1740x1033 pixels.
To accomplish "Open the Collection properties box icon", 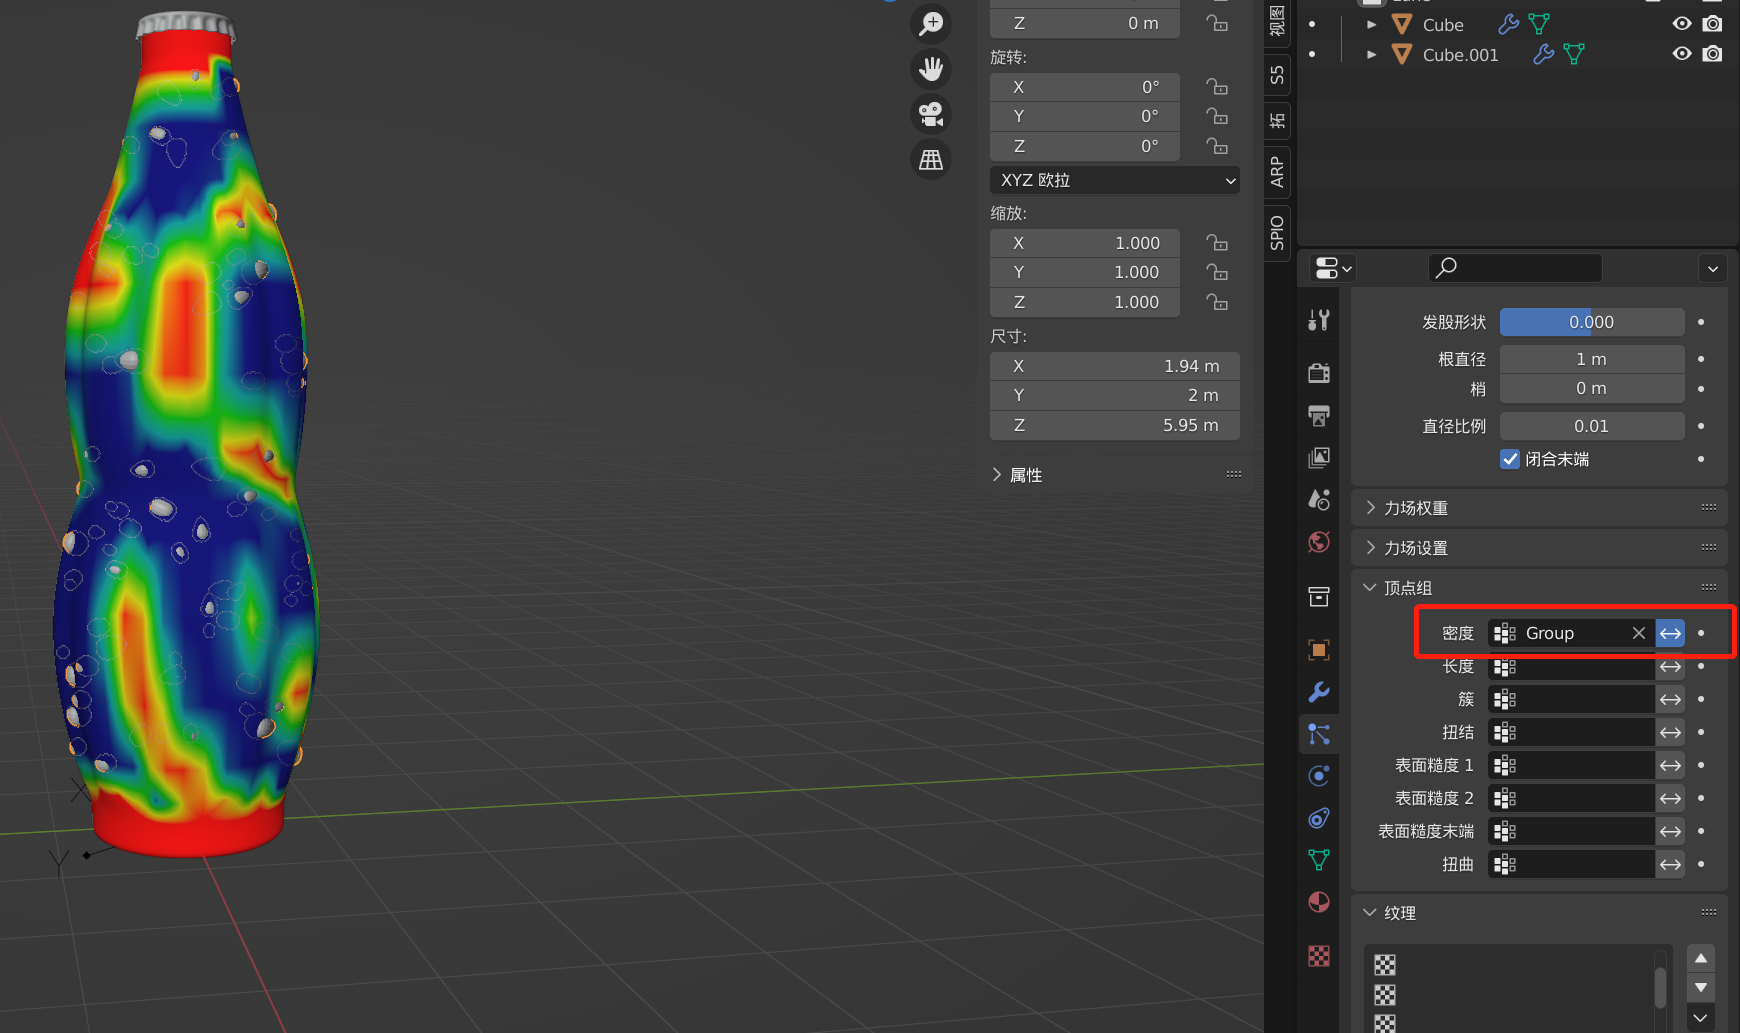I will point(1319,597).
